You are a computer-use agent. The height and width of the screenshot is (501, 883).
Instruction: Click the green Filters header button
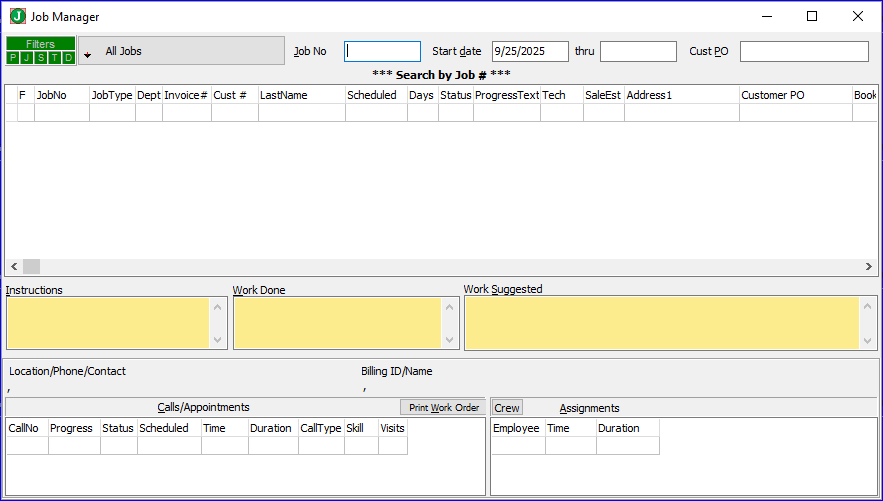41,44
